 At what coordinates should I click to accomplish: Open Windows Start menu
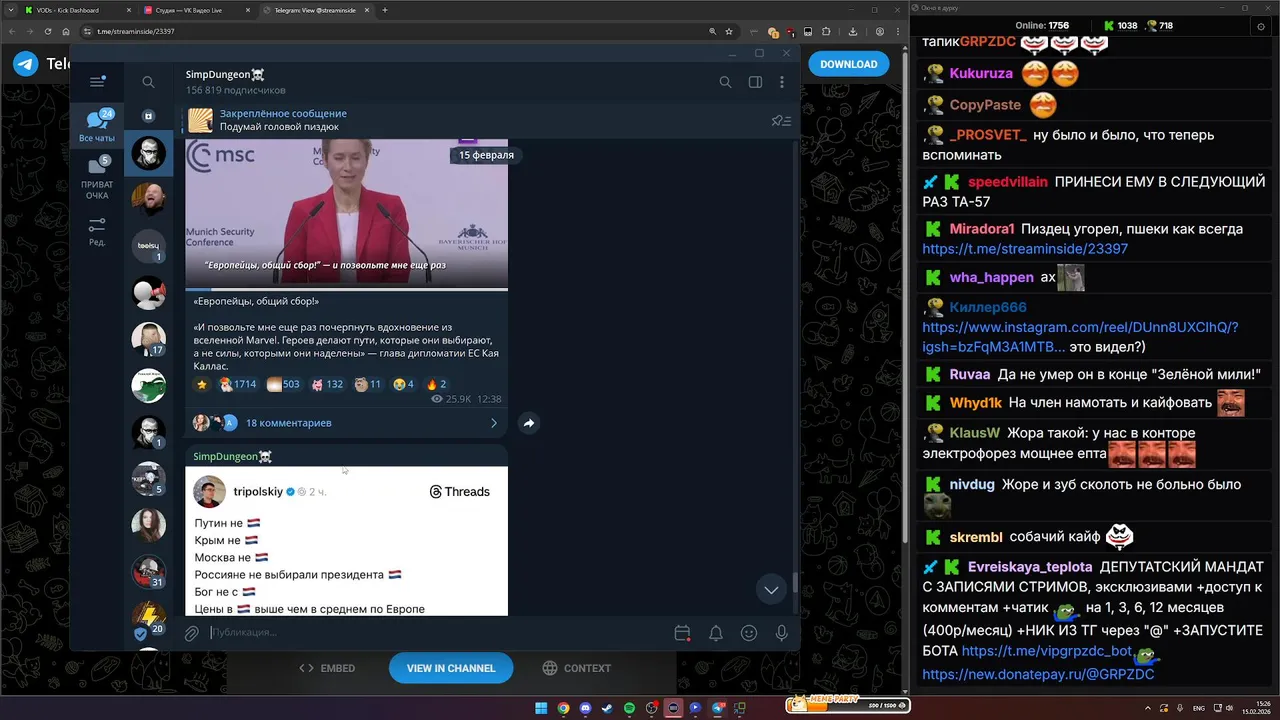click(x=541, y=708)
